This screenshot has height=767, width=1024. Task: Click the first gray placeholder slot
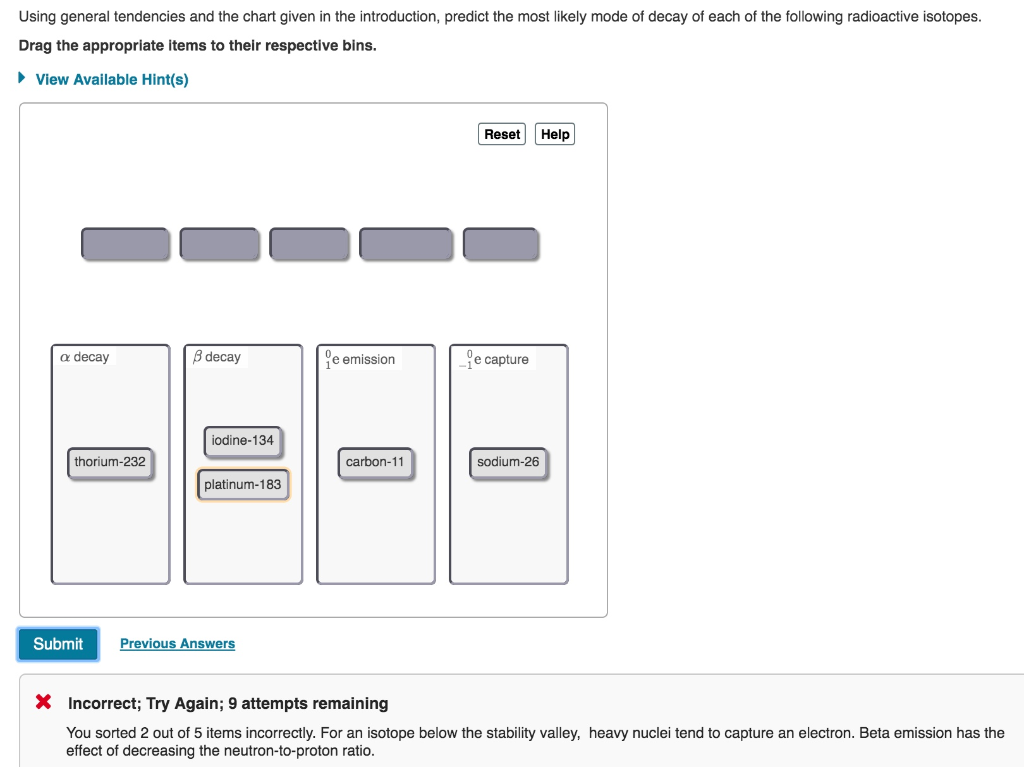pyautogui.click(x=126, y=243)
